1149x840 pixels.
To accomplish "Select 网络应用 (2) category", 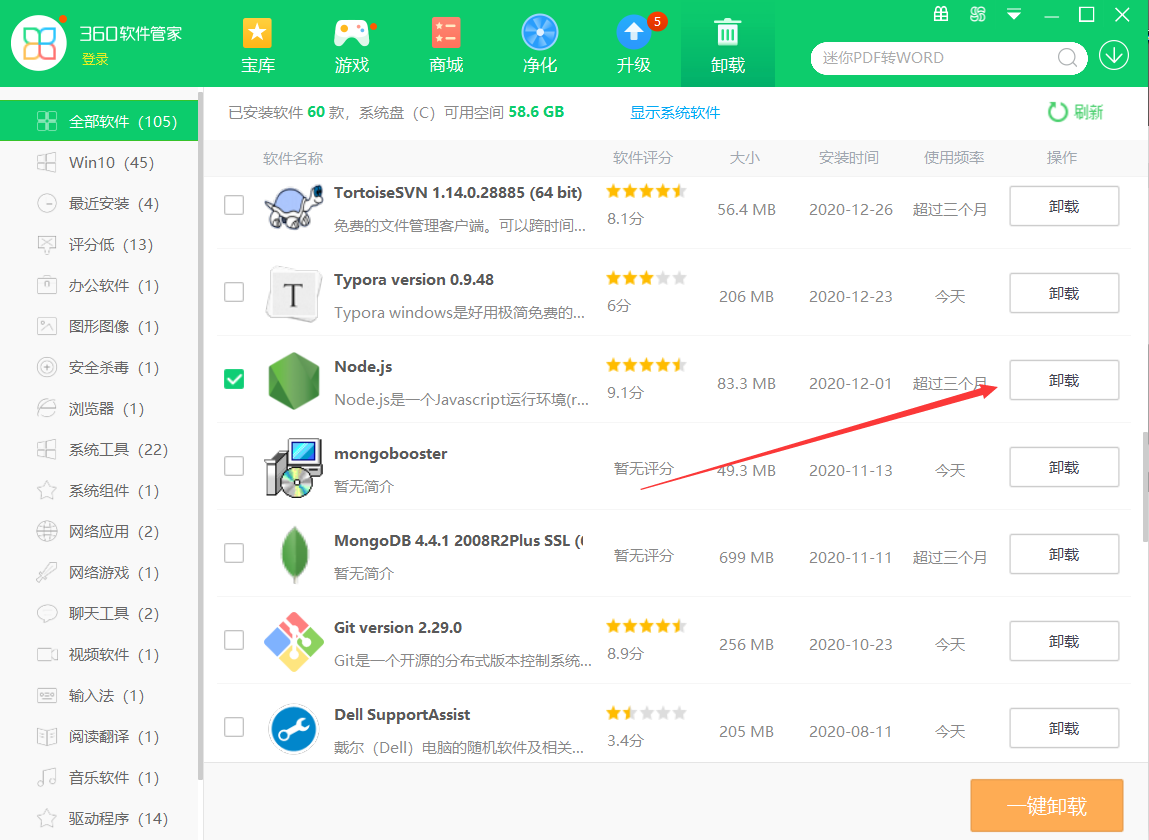I will point(99,531).
